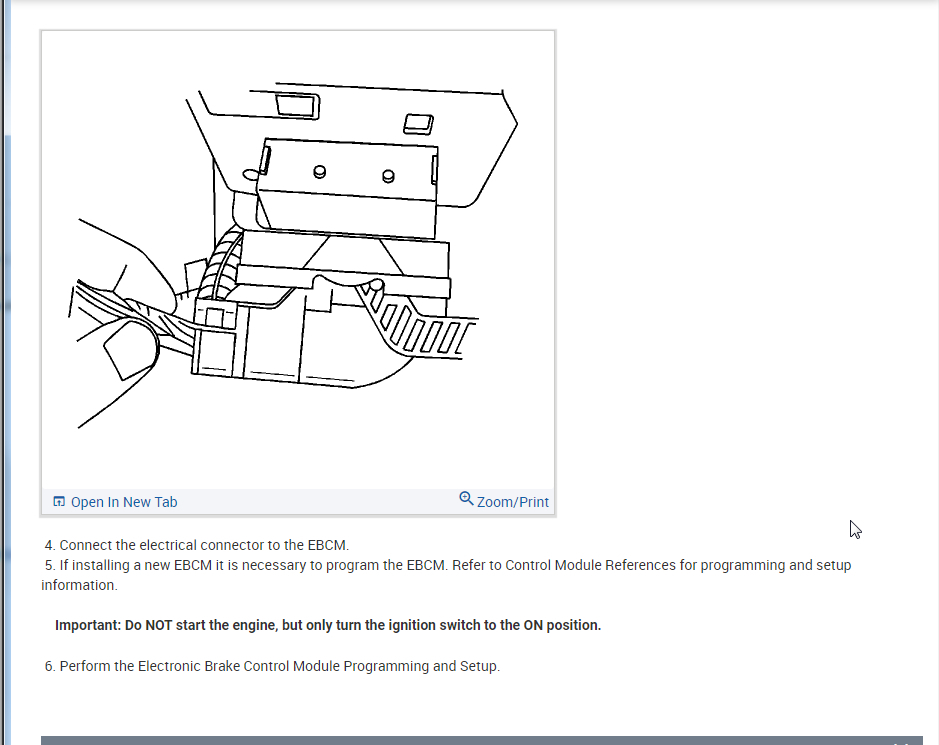The image size is (939, 745).
Task: Select step 4 Connect the electrical connector text
Action: [197, 545]
